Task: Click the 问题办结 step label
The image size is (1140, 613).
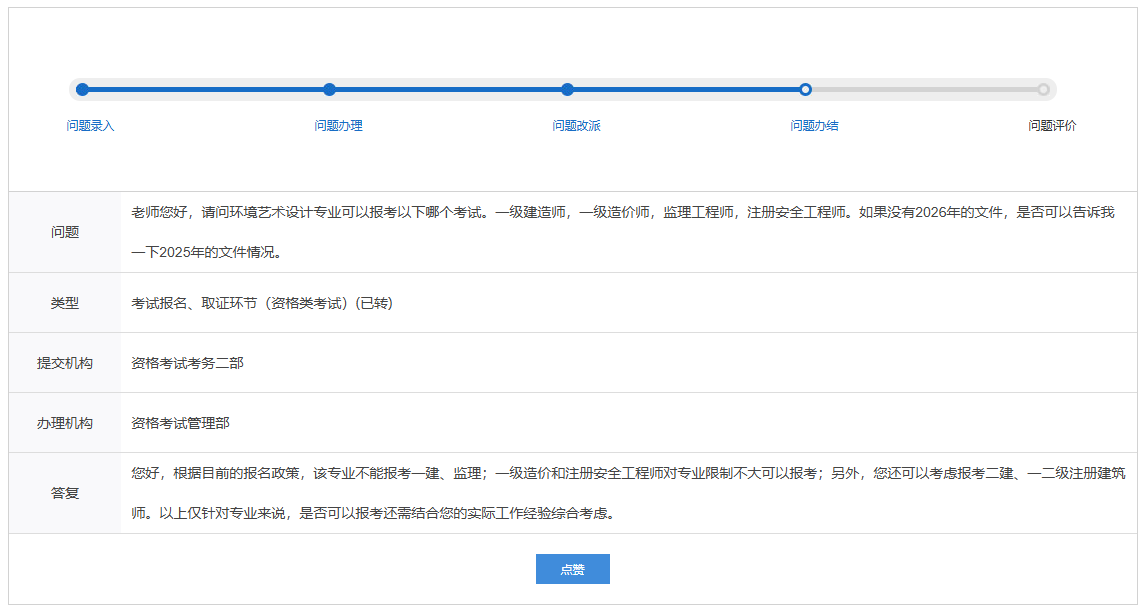Action: click(x=814, y=126)
